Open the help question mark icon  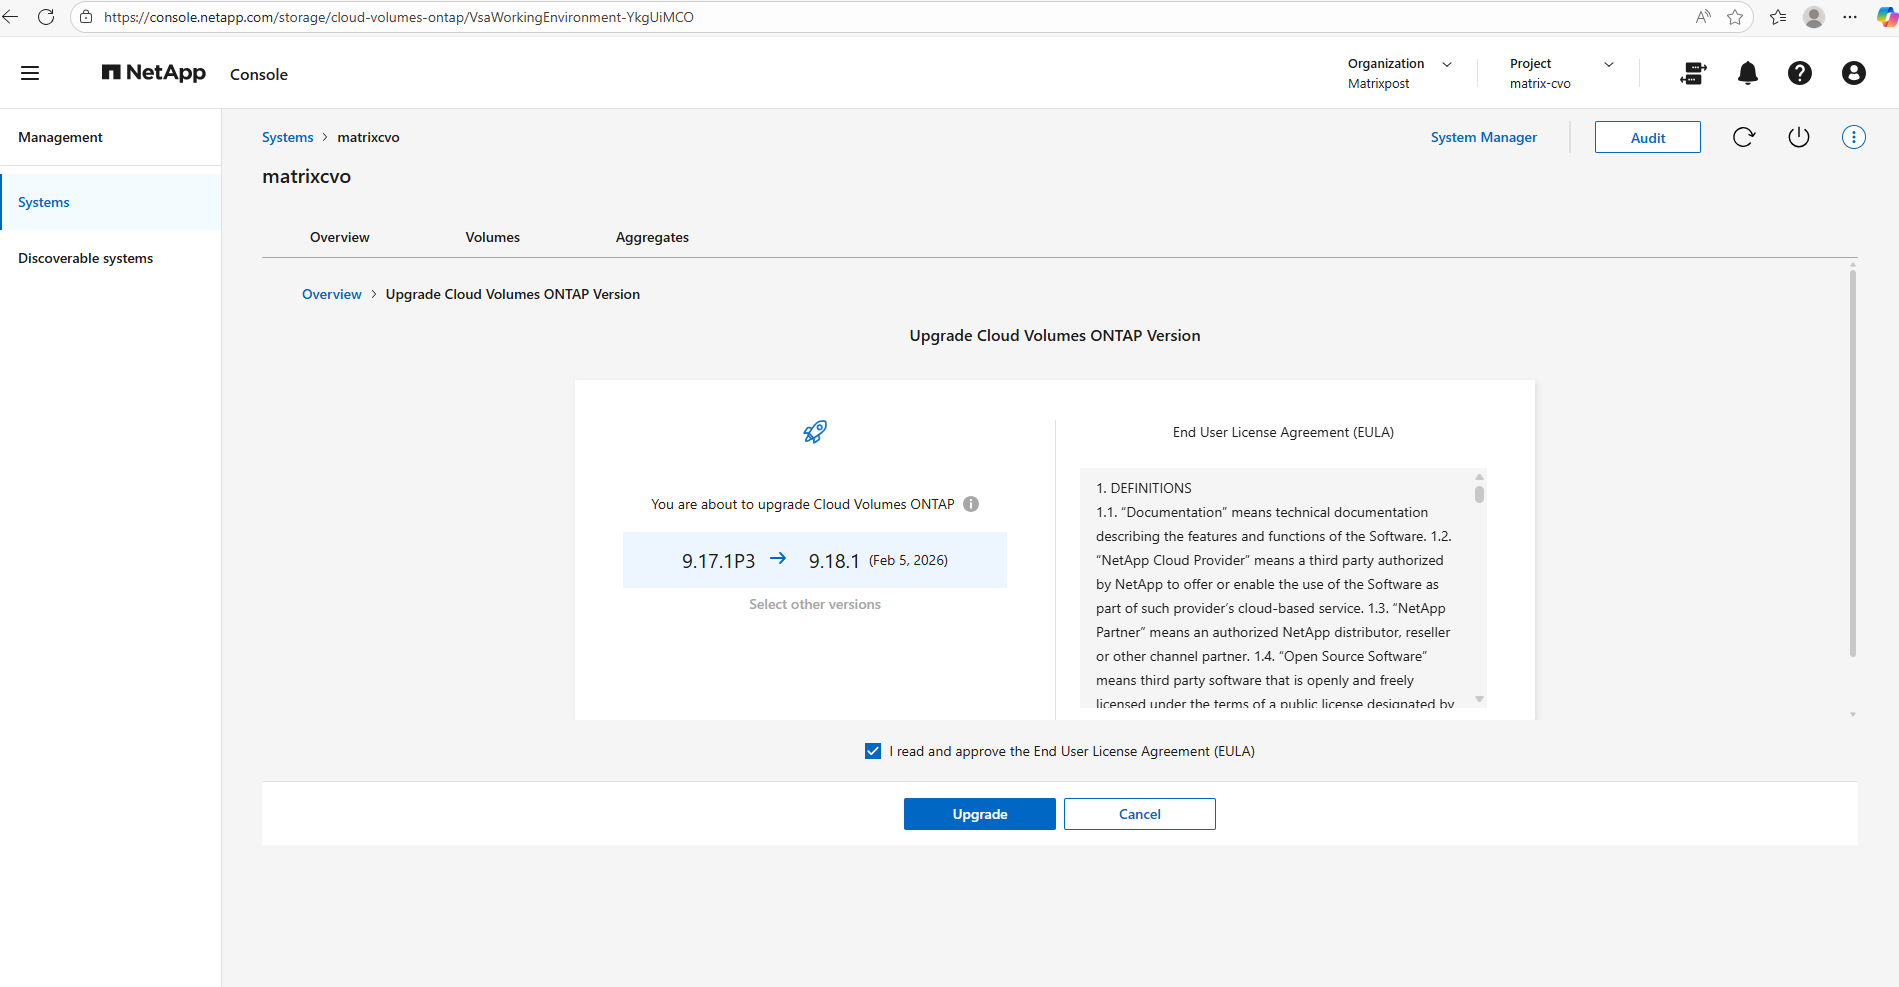[x=1799, y=73]
